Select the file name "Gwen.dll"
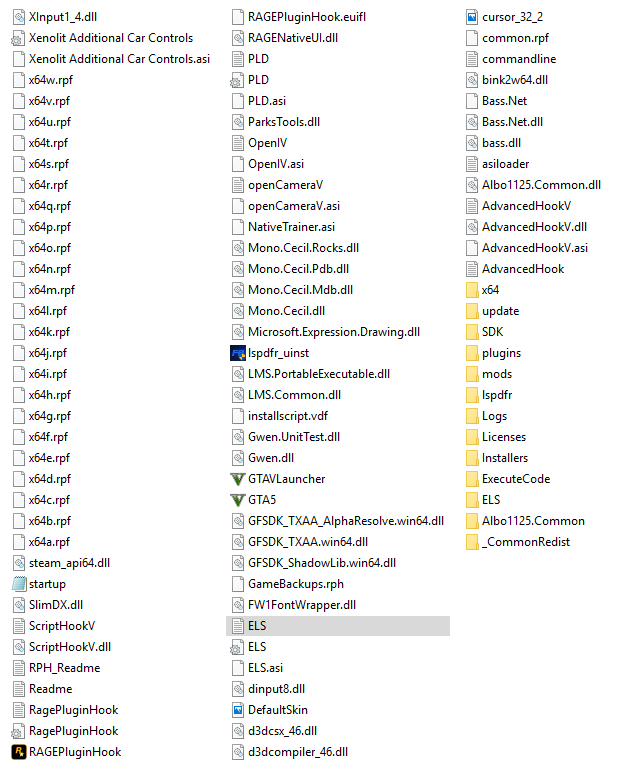The image size is (644, 769). pyautogui.click(x=271, y=458)
